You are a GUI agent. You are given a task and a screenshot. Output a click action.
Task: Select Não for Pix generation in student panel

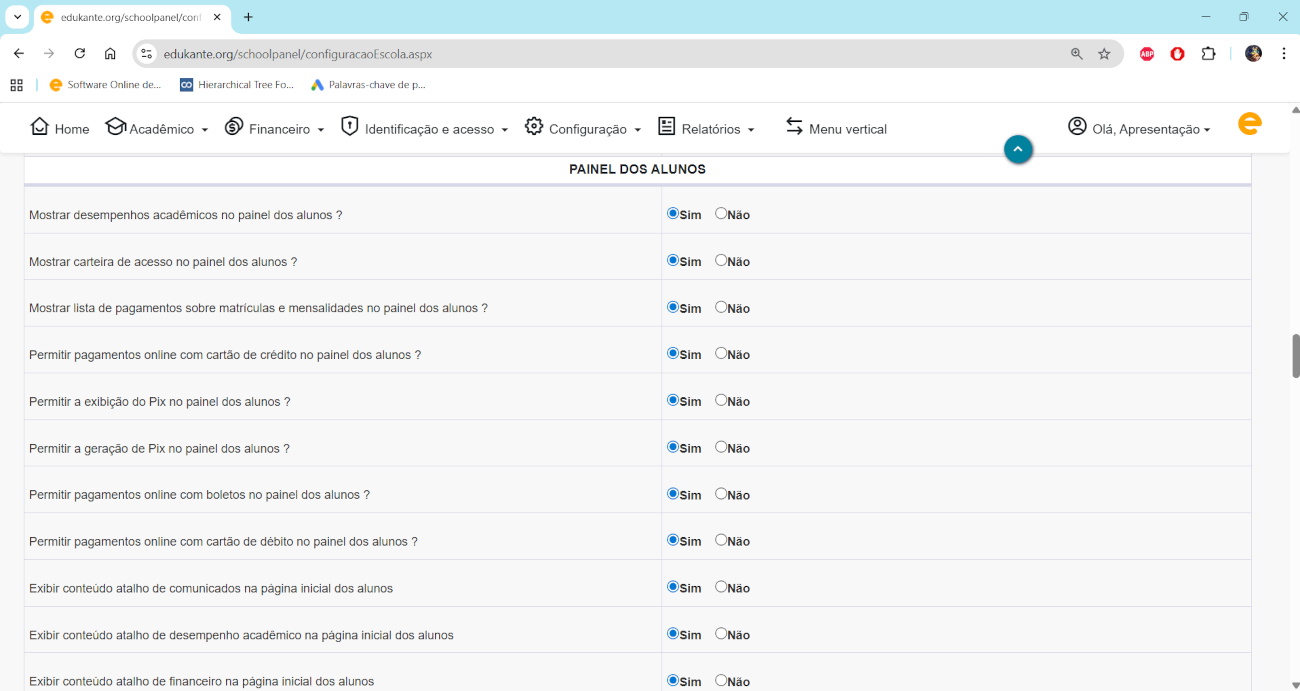(721, 447)
